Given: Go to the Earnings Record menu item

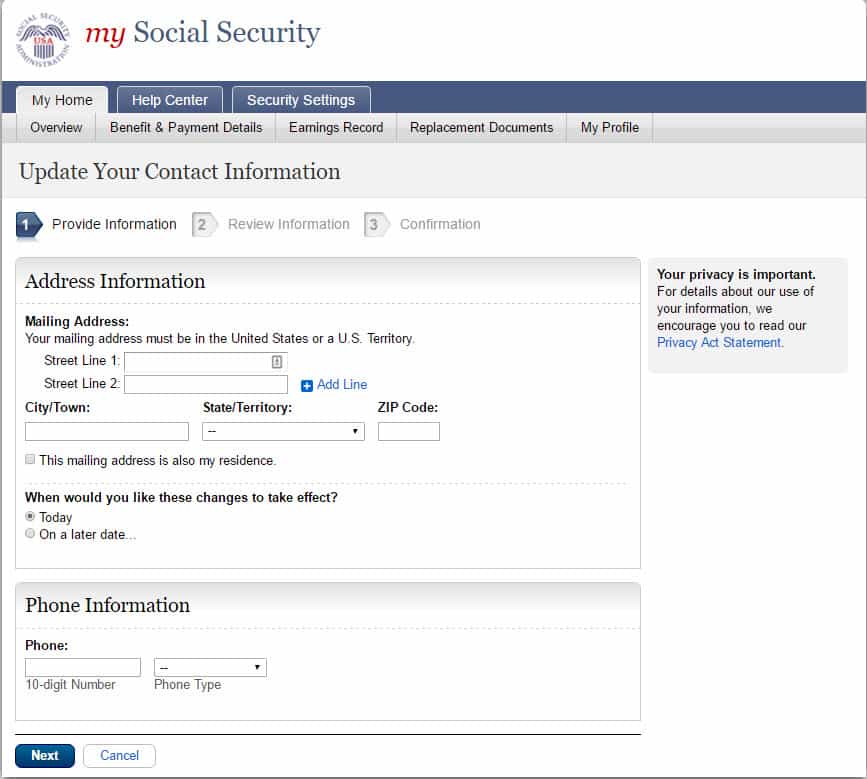Looking at the screenshot, I should [336, 128].
